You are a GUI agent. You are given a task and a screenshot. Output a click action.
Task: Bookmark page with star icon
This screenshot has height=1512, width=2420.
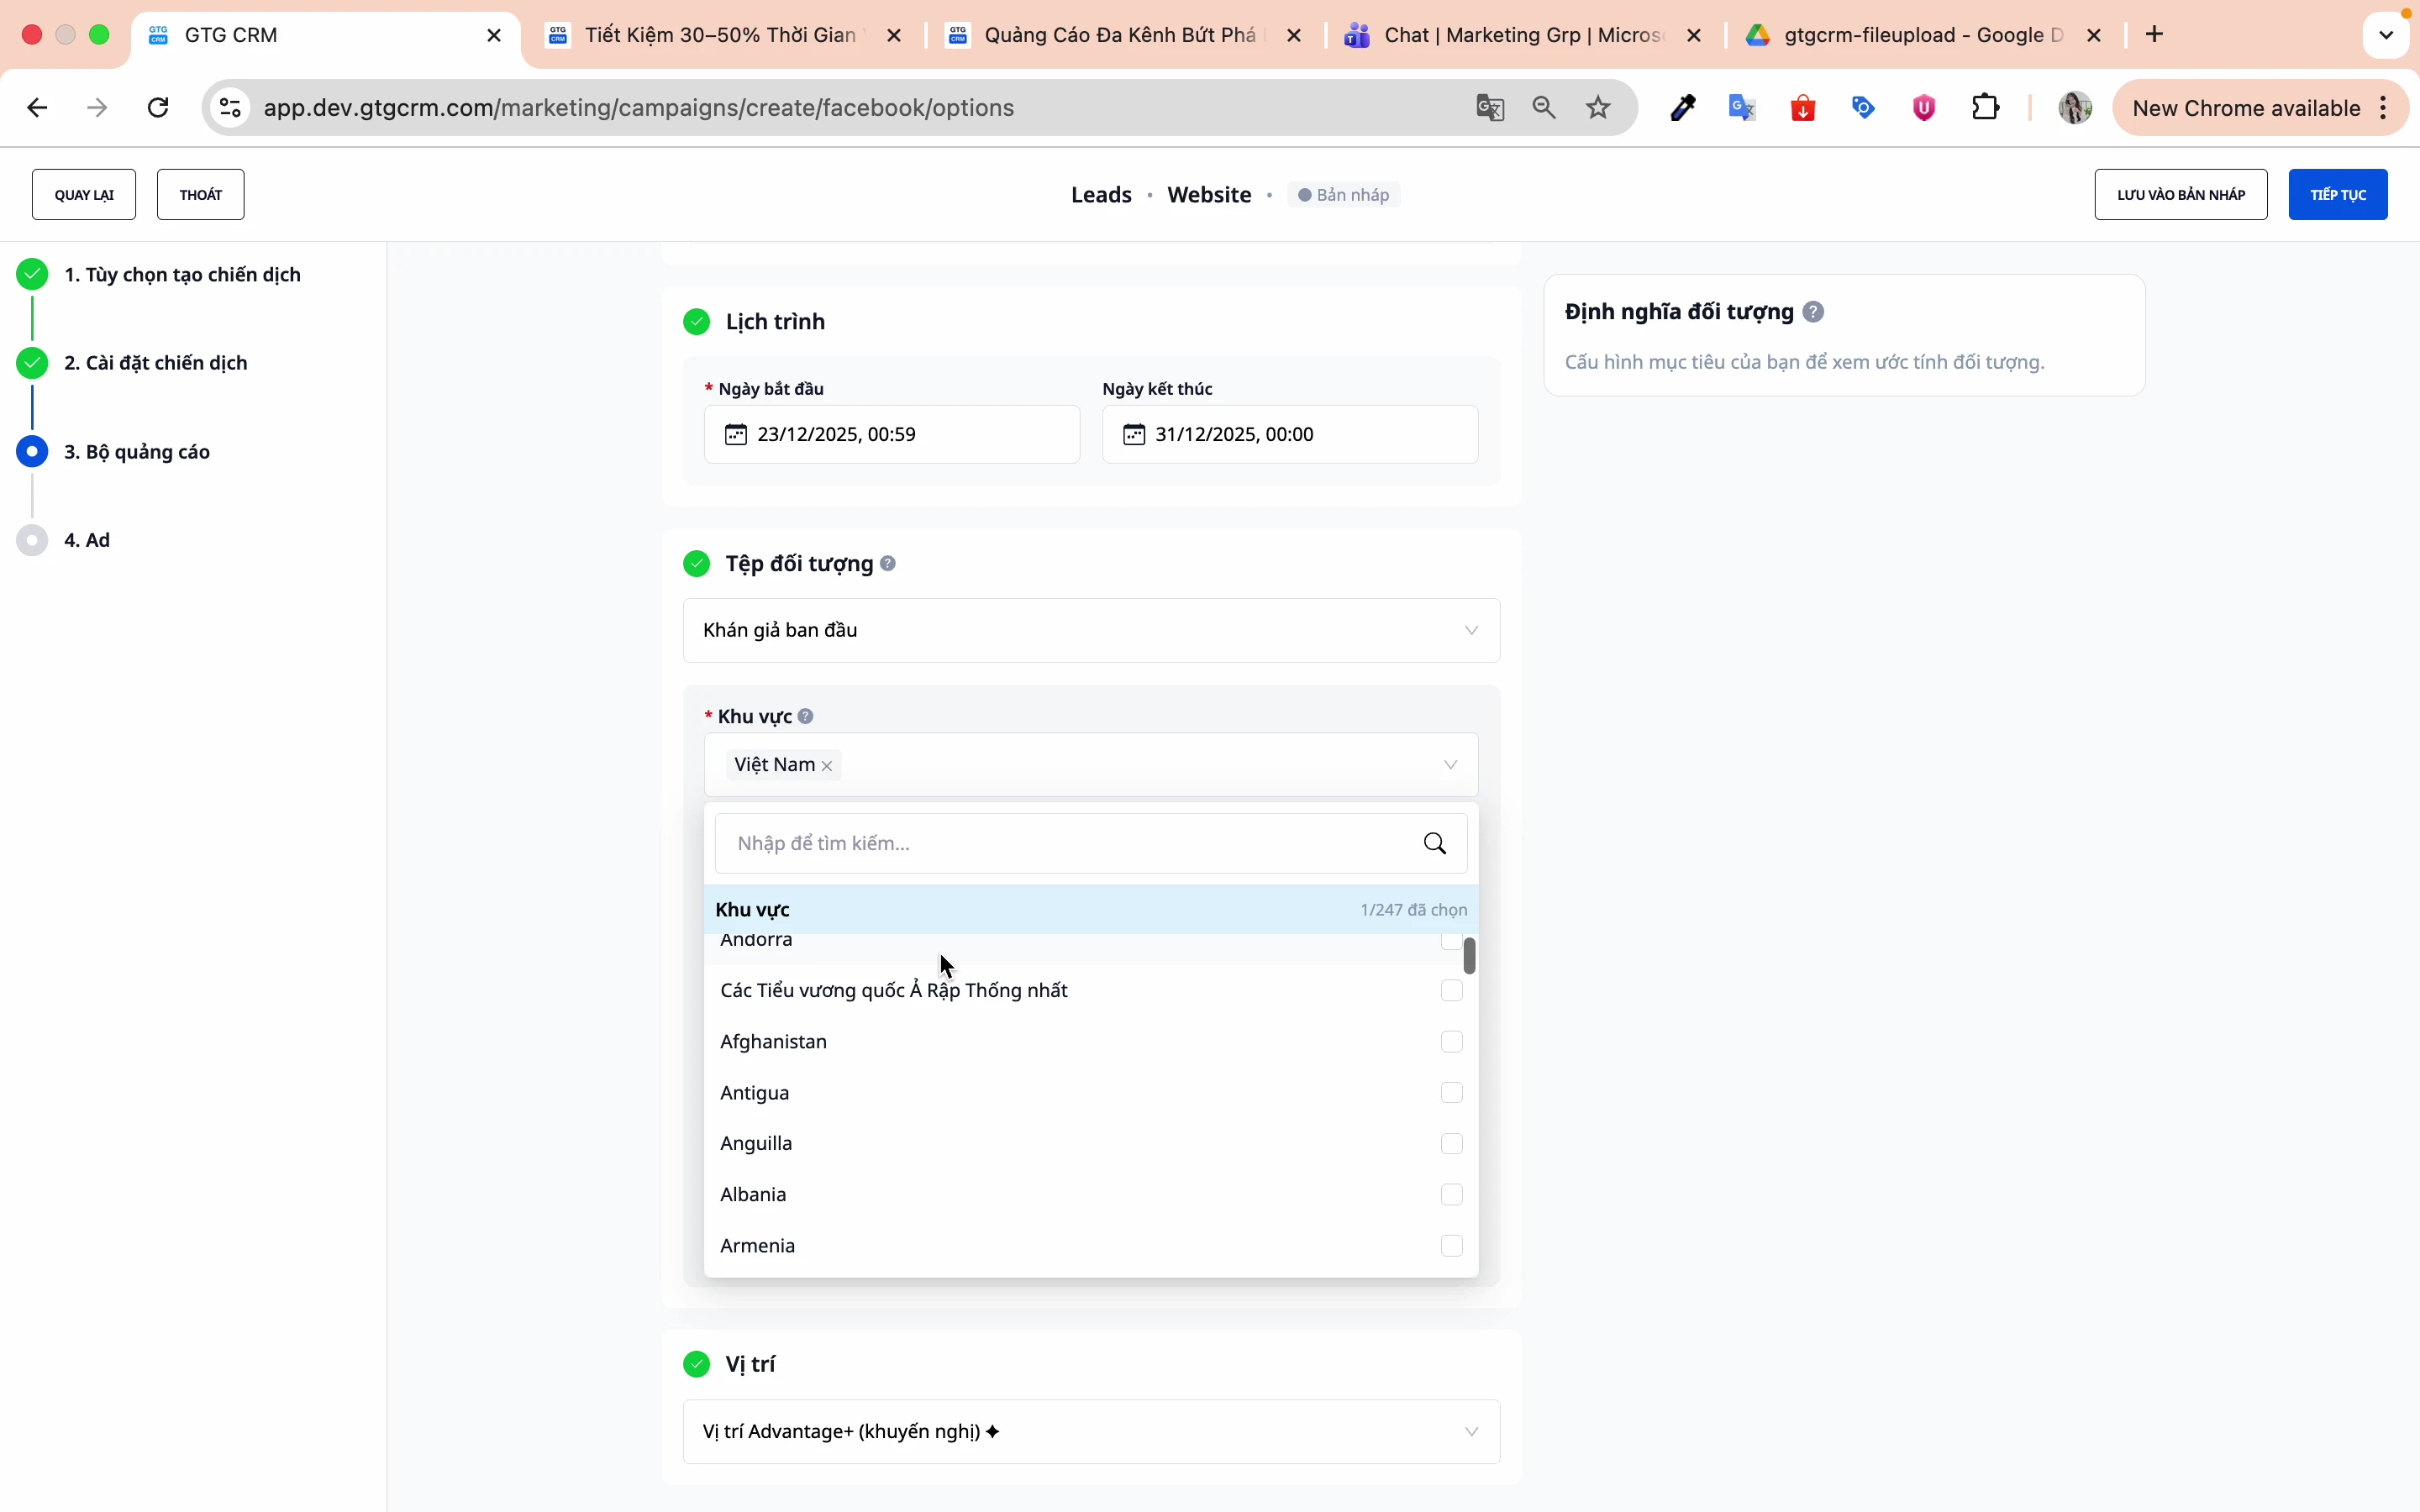[1598, 108]
